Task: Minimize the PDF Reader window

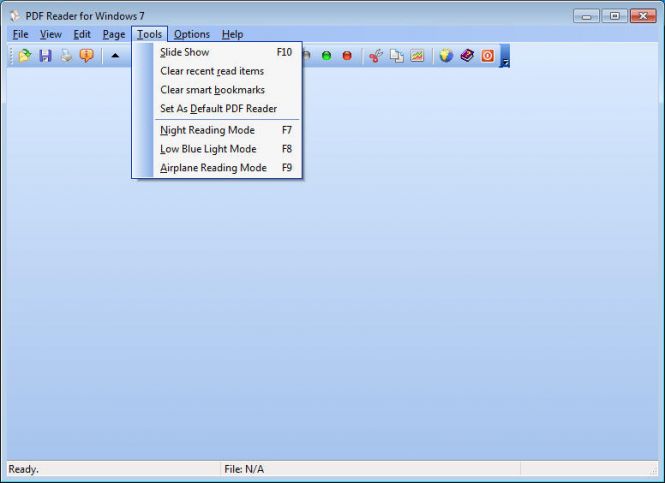Action: (x=587, y=16)
